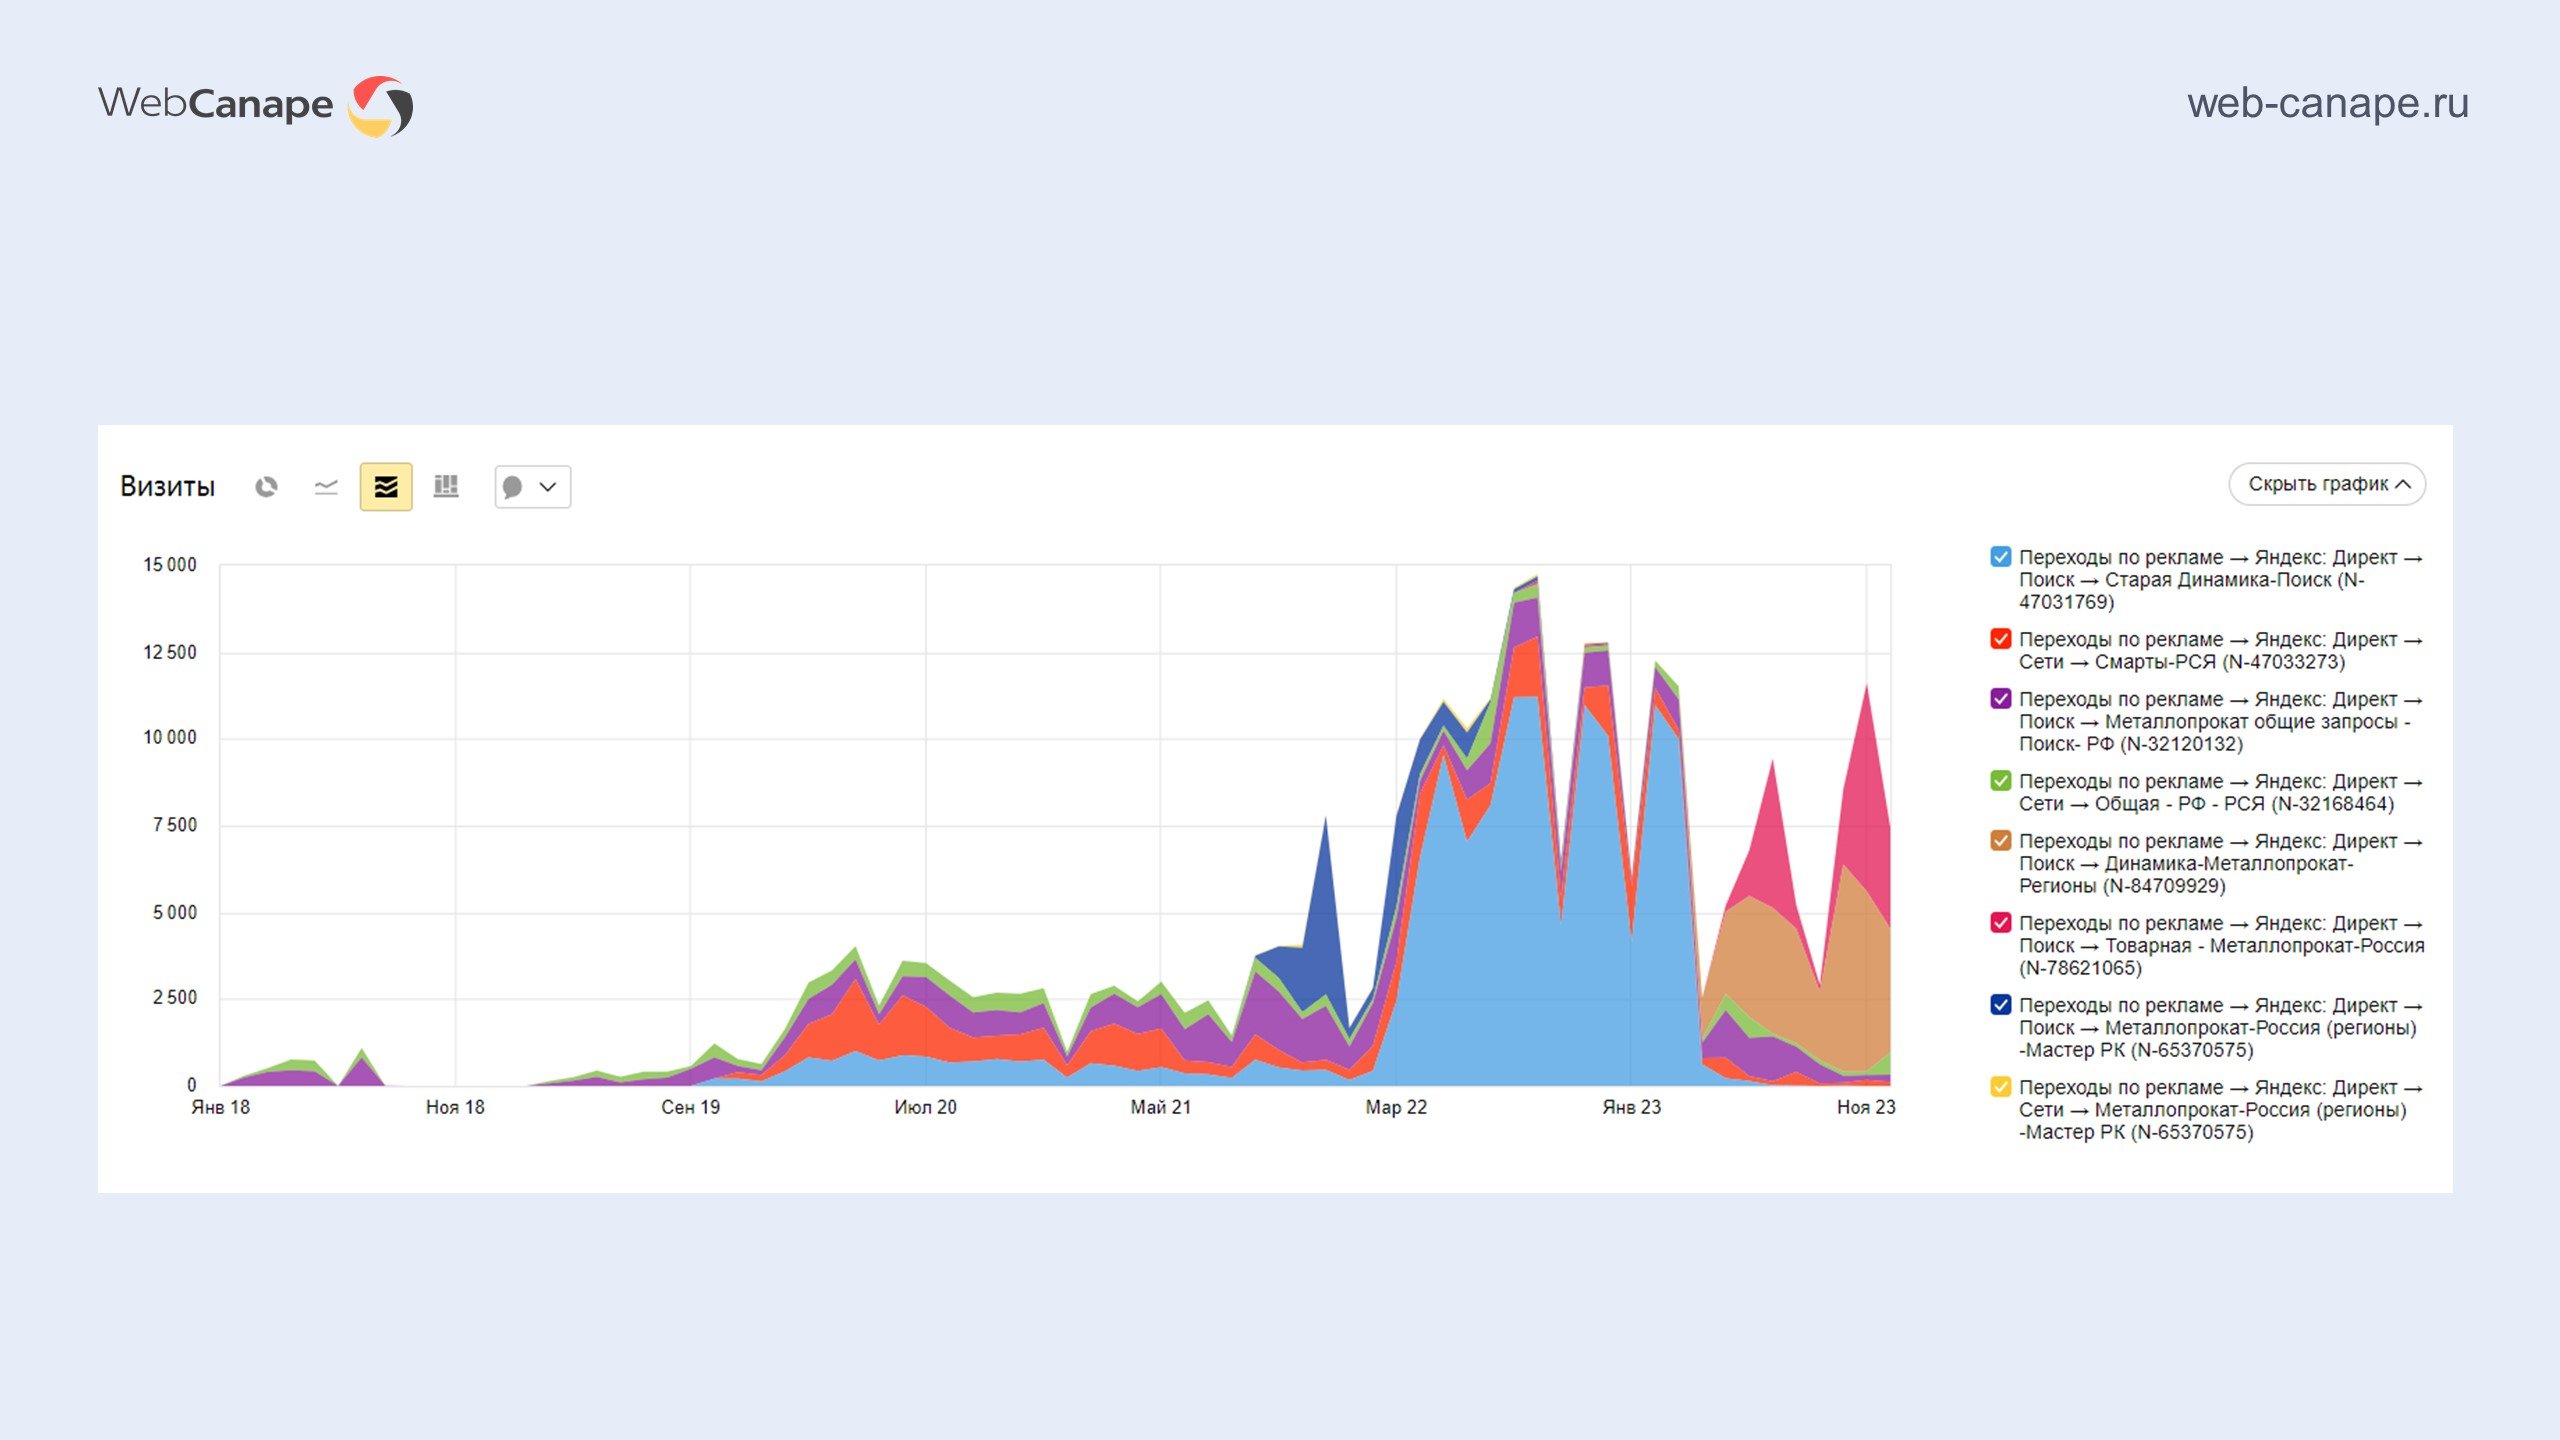
Task: Toggle green Общая - РФ - РСЯ checkbox
Action: [x=2000, y=781]
